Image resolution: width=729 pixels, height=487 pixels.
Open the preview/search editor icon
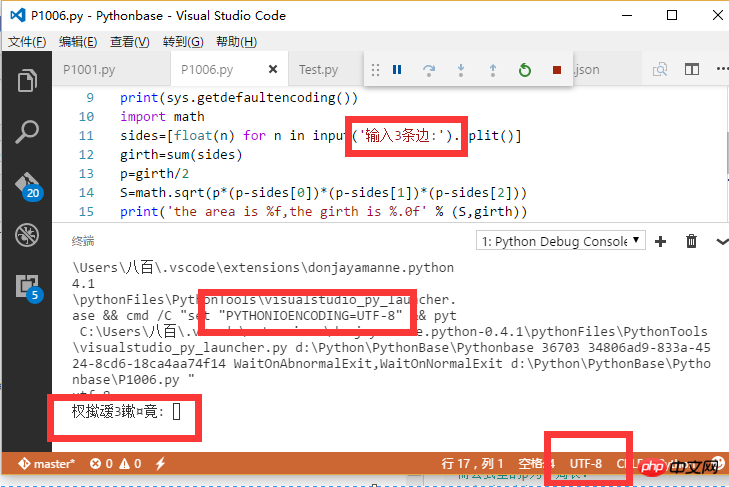[660, 70]
